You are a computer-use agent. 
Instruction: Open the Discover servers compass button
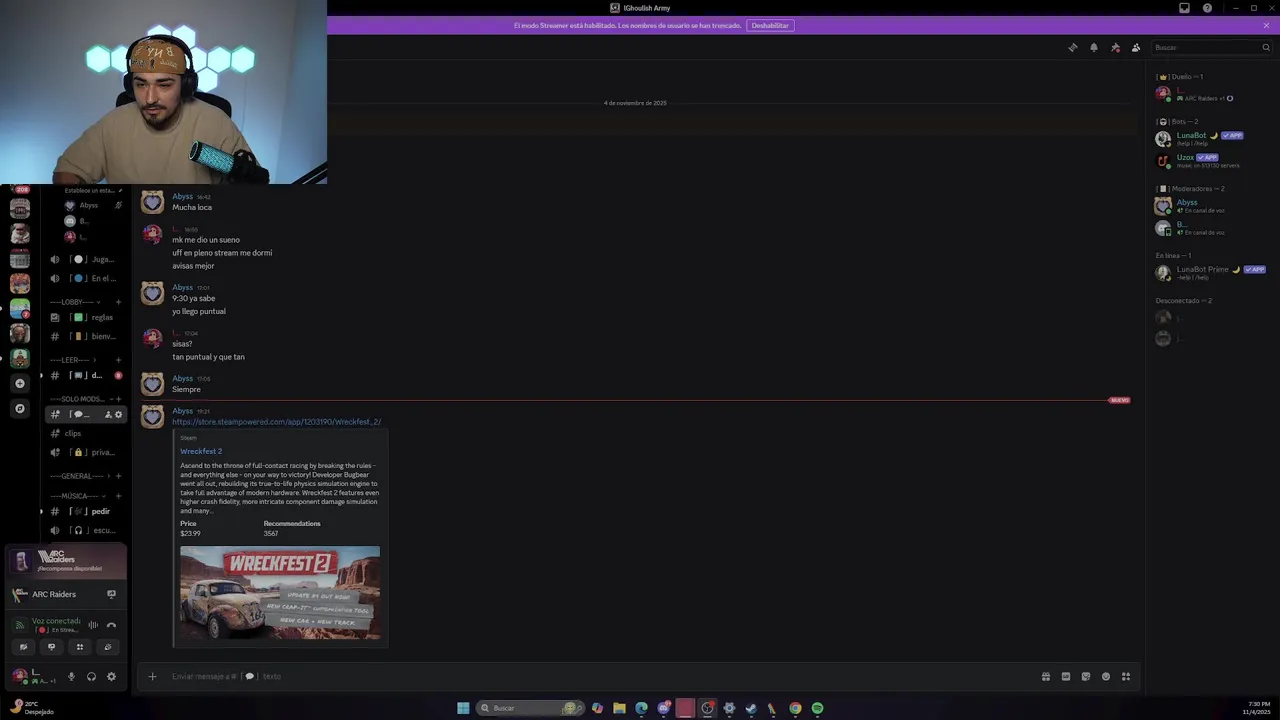[20, 408]
